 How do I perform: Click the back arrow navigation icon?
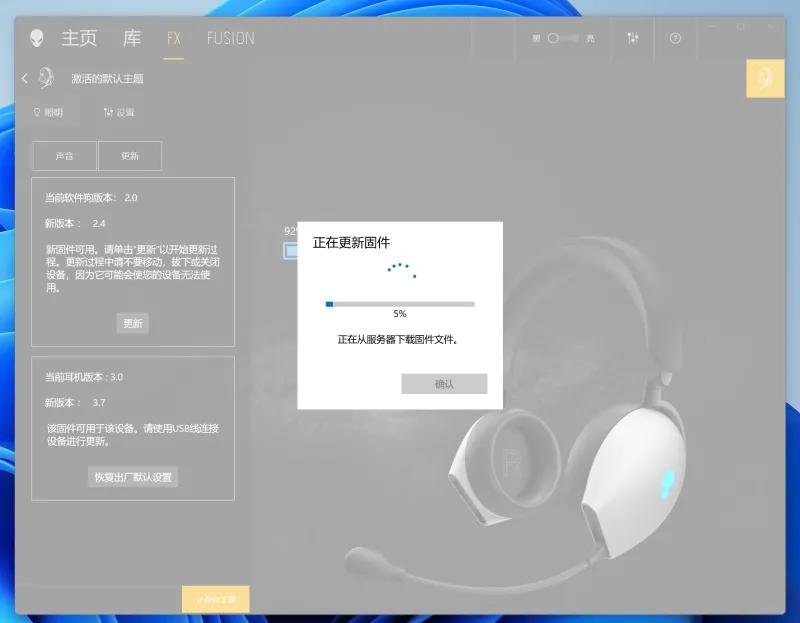click(x=23, y=78)
